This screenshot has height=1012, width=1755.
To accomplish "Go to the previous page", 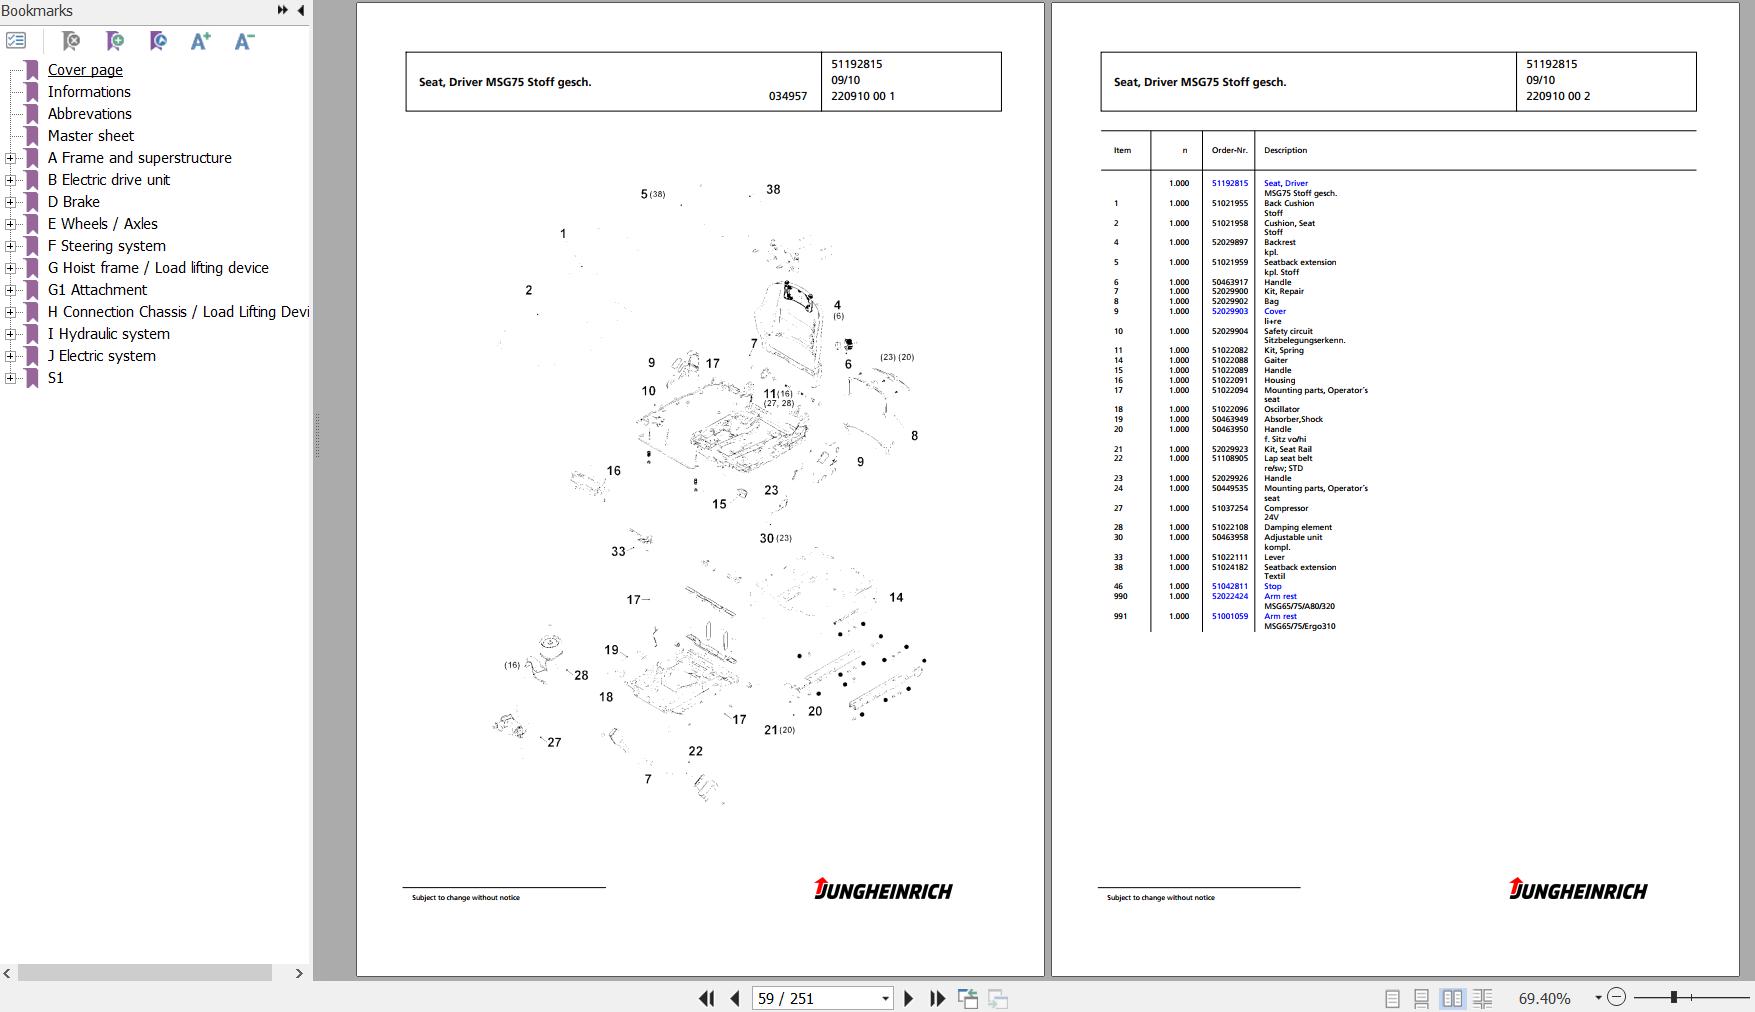I will coord(735,998).
